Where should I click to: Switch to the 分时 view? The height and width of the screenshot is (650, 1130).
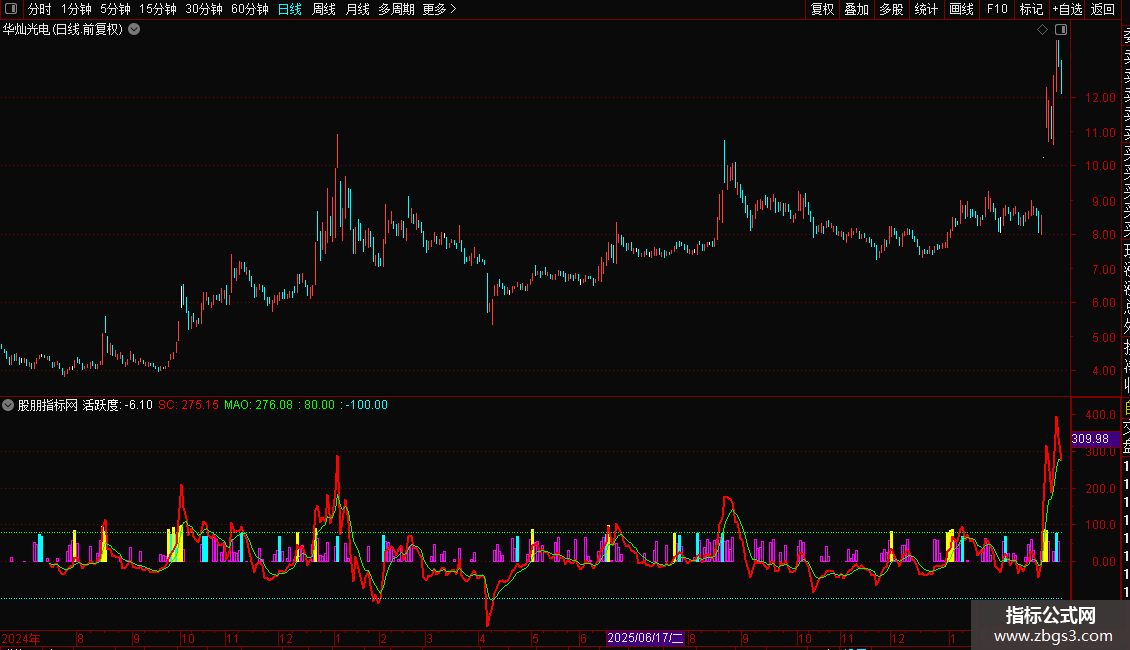40,9
